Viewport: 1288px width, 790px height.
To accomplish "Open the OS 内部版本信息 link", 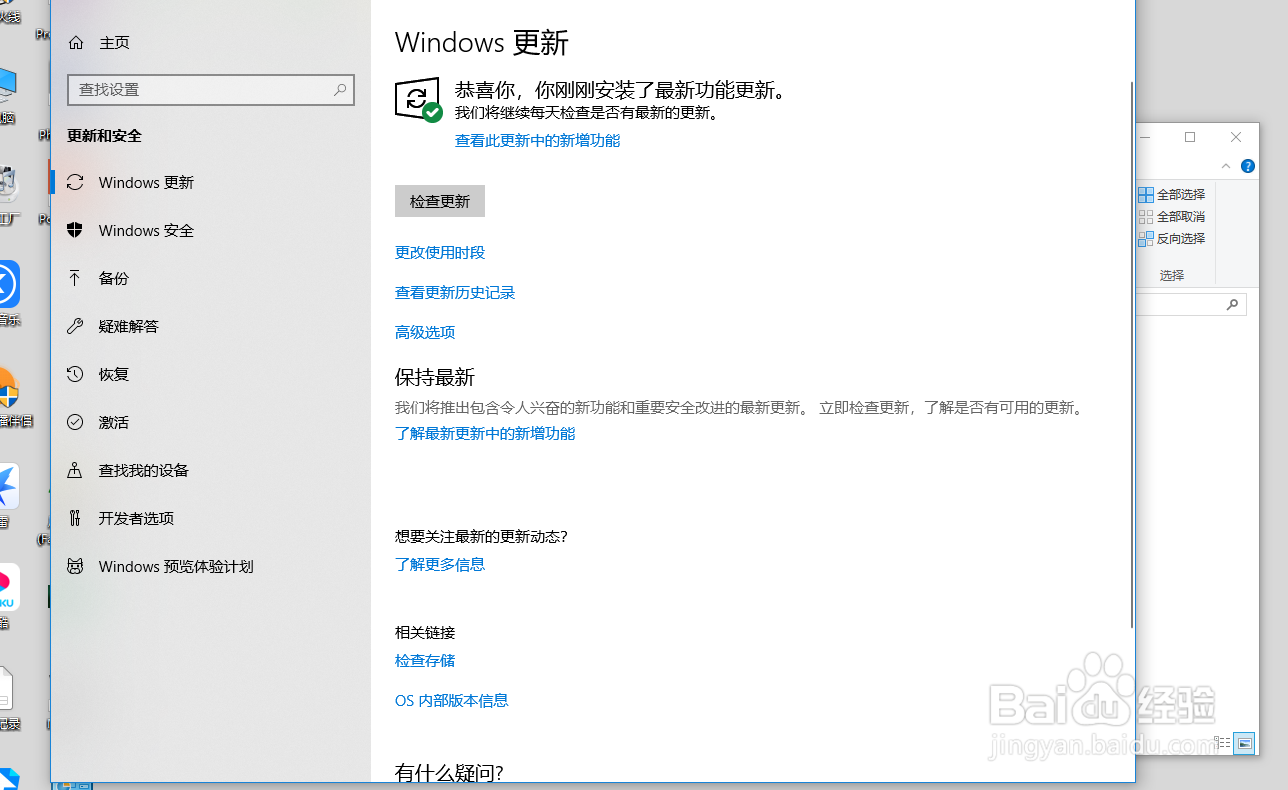I will click(x=452, y=701).
